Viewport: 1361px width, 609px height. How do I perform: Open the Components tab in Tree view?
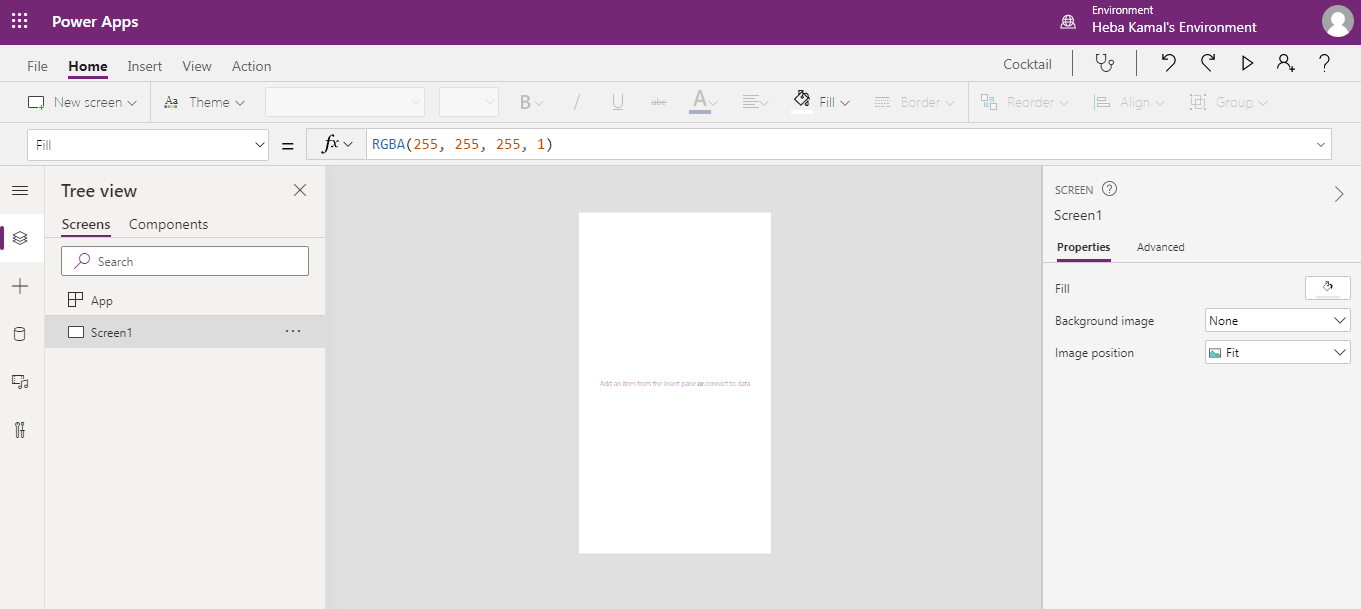(168, 224)
